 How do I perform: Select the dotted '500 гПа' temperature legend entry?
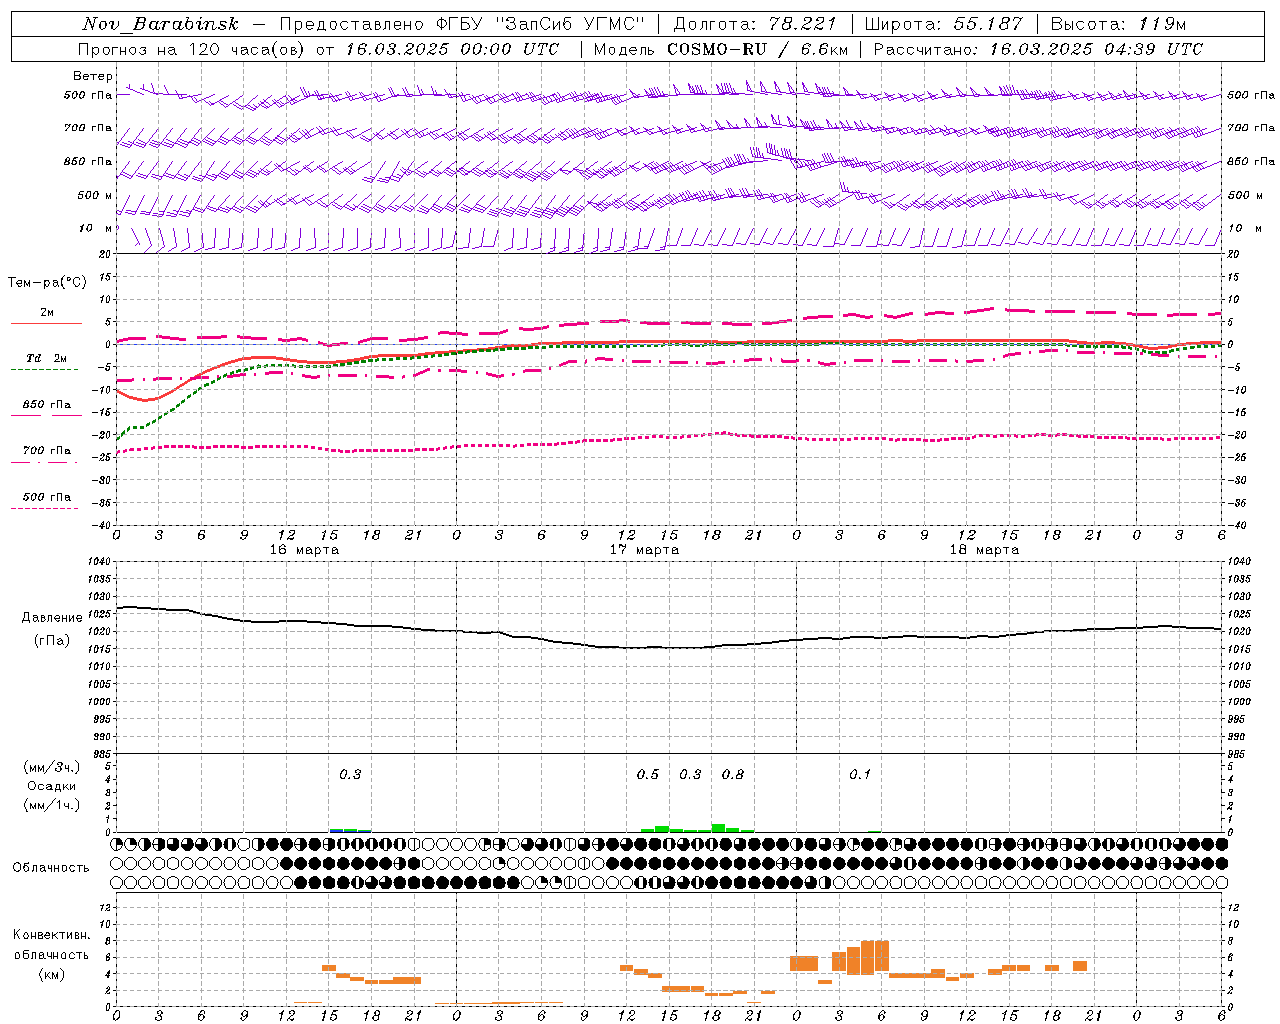click(46, 497)
